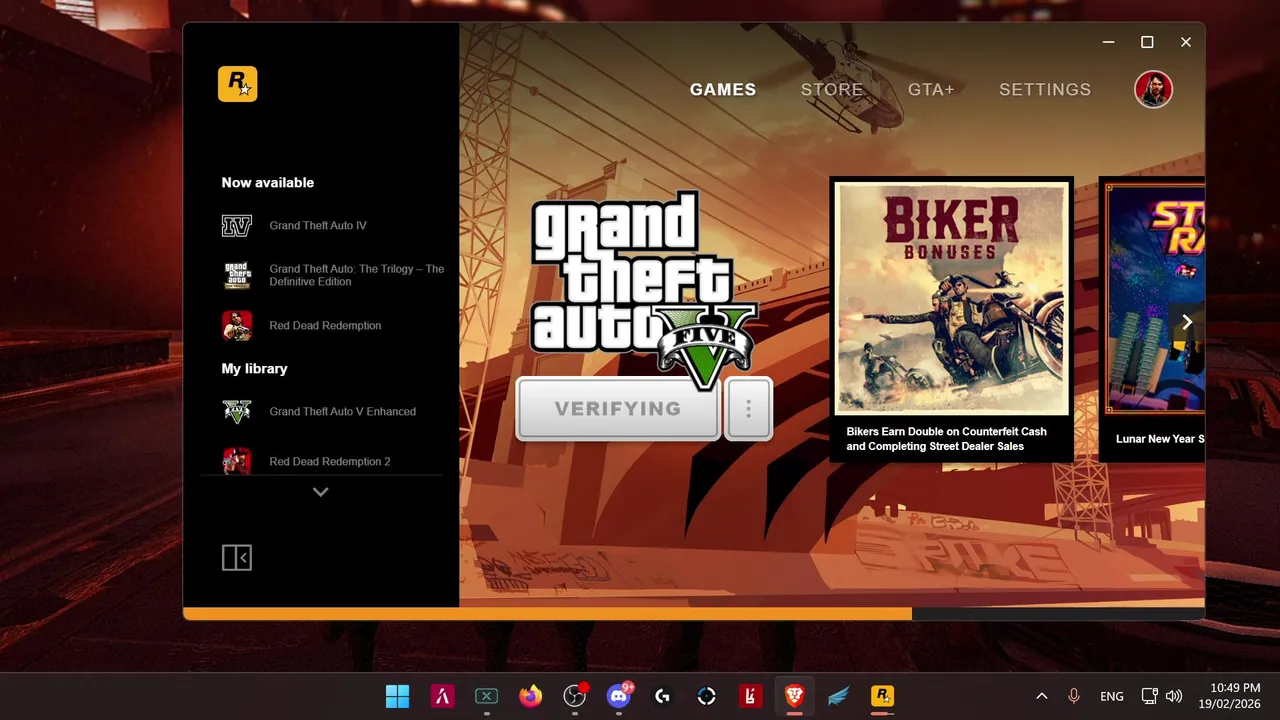Click the circular blue-ring taskbar icon

706,696
